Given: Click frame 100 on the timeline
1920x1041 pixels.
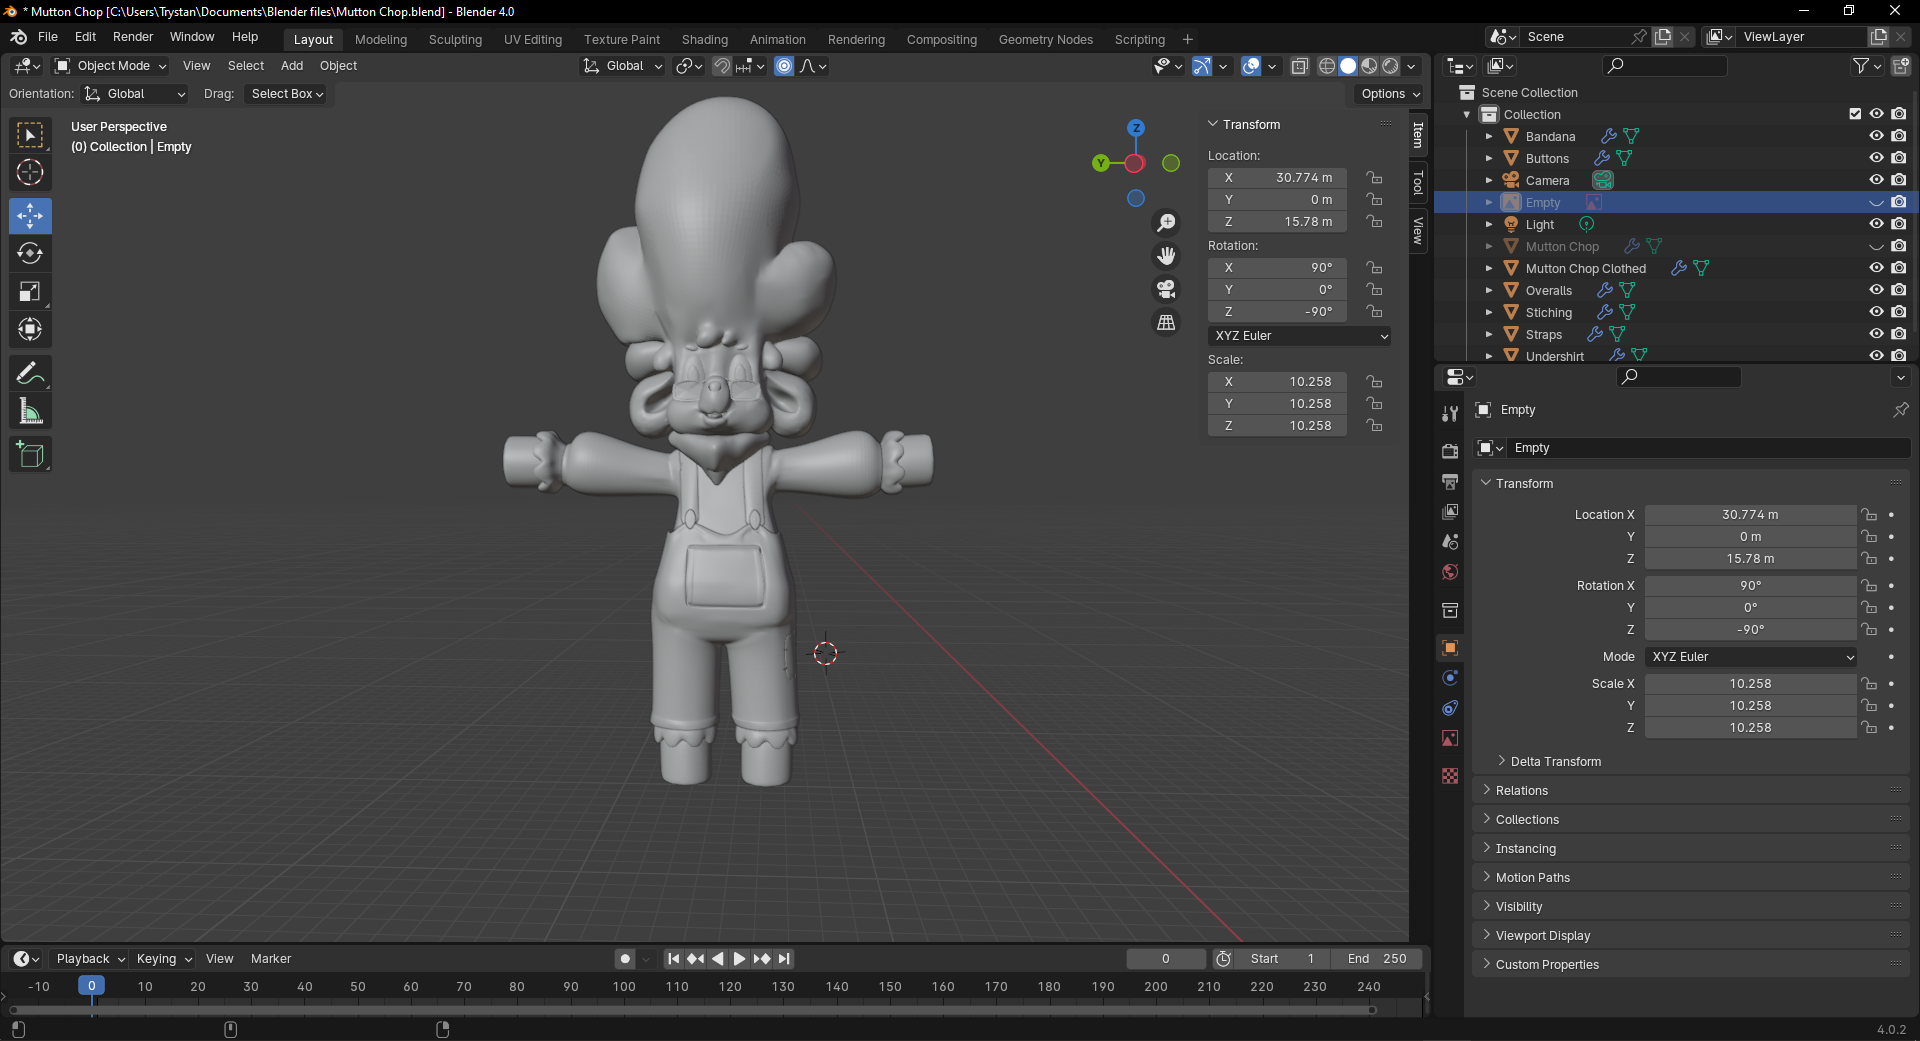Looking at the screenshot, I should pos(624,987).
